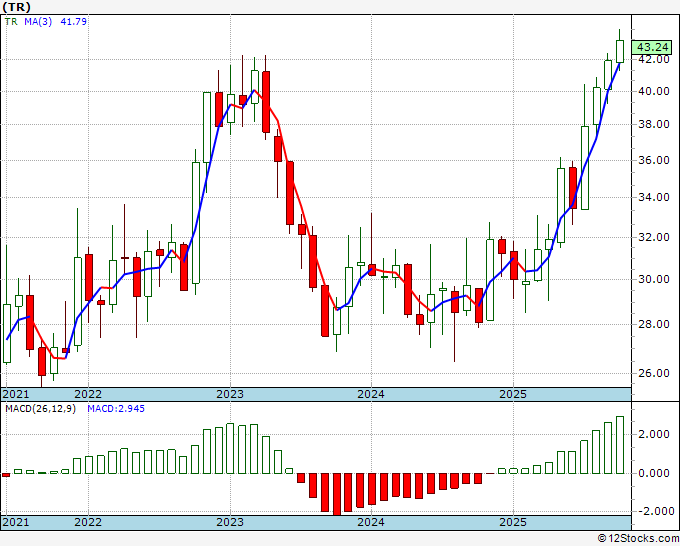Click the (TR) ticker title

click(x=16, y=7)
